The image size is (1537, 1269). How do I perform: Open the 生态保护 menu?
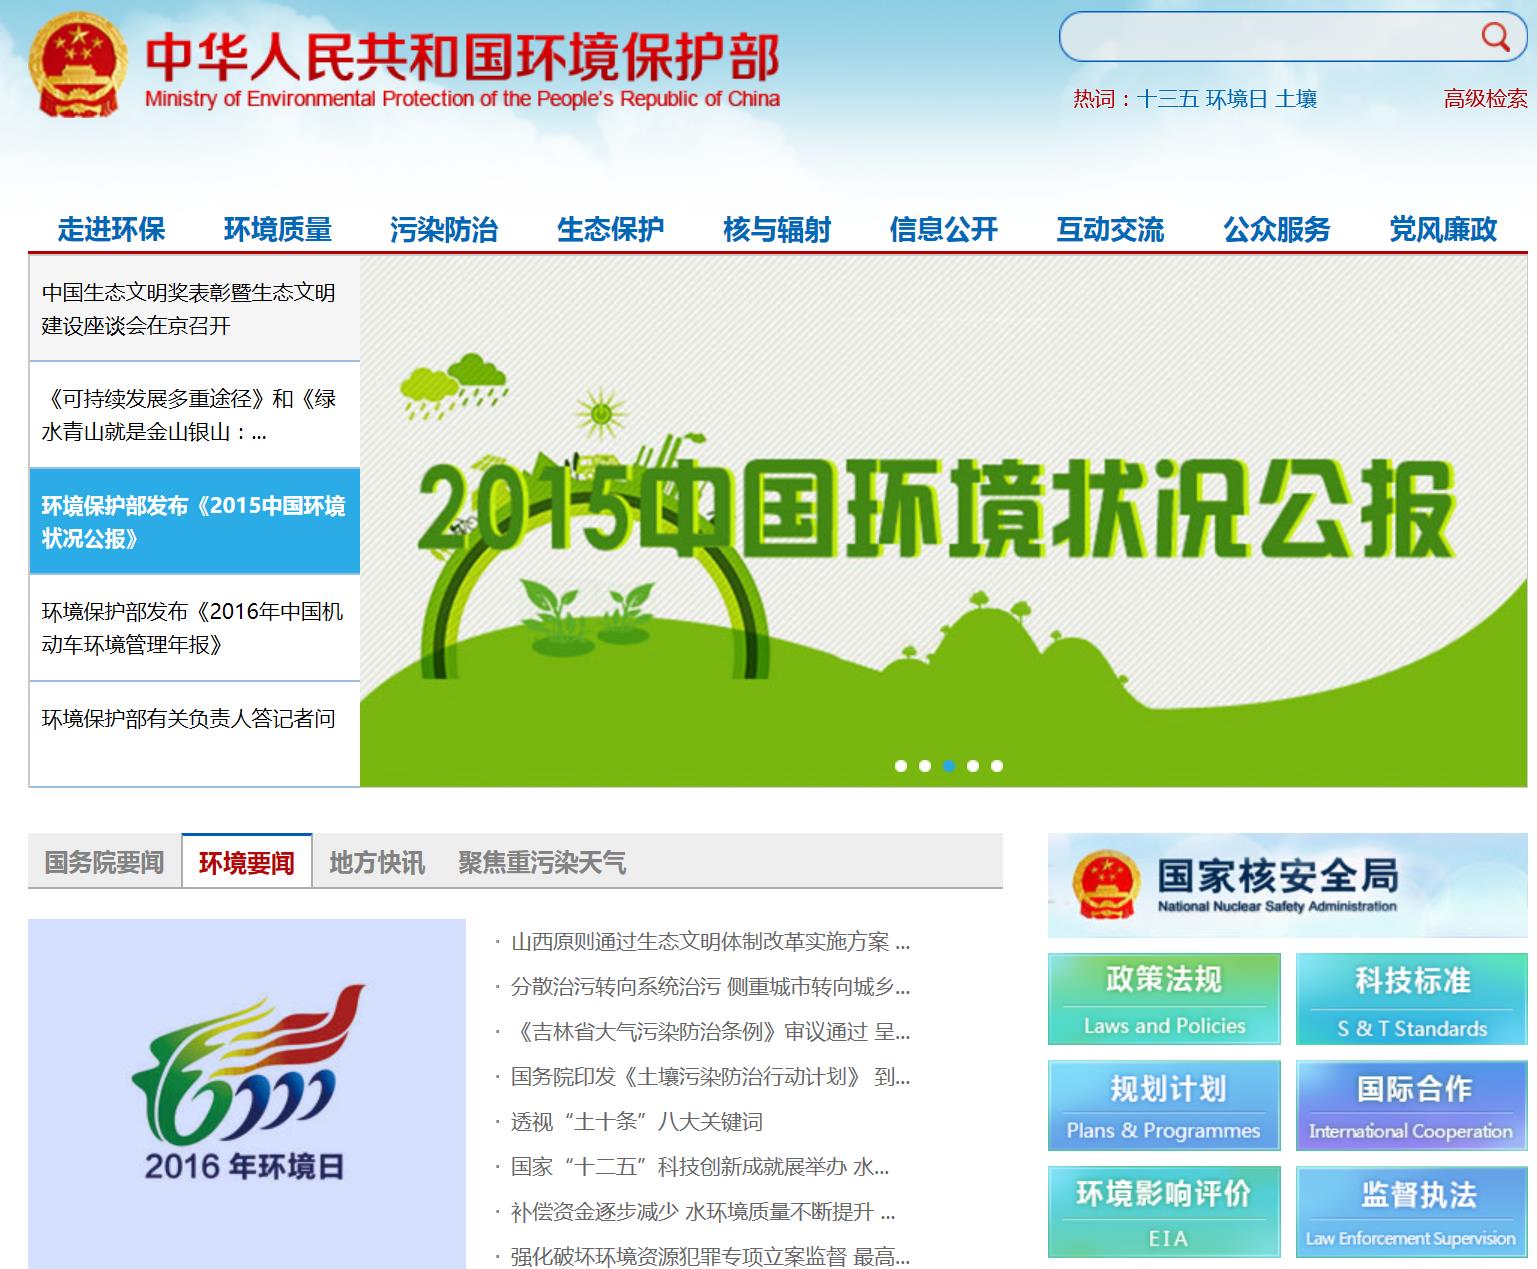point(610,229)
